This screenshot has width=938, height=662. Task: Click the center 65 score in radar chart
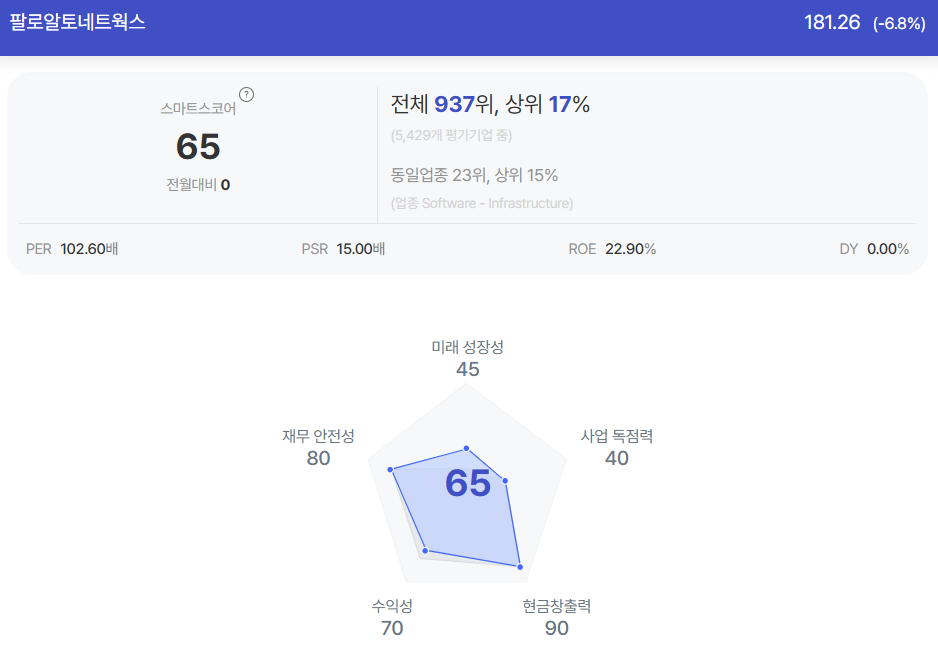coord(468,483)
